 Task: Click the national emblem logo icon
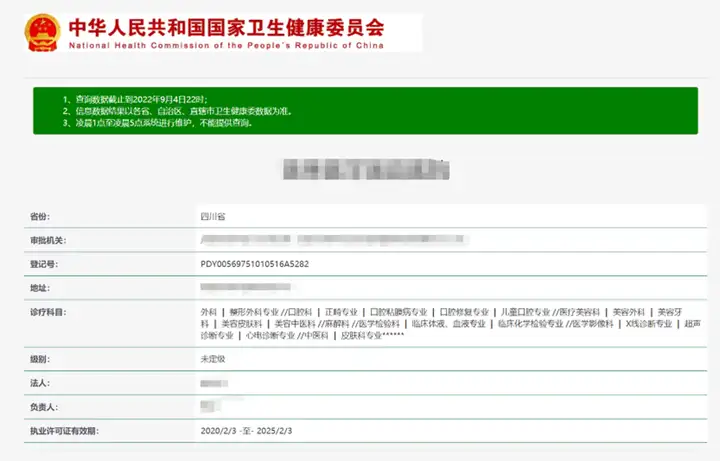click(42, 32)
